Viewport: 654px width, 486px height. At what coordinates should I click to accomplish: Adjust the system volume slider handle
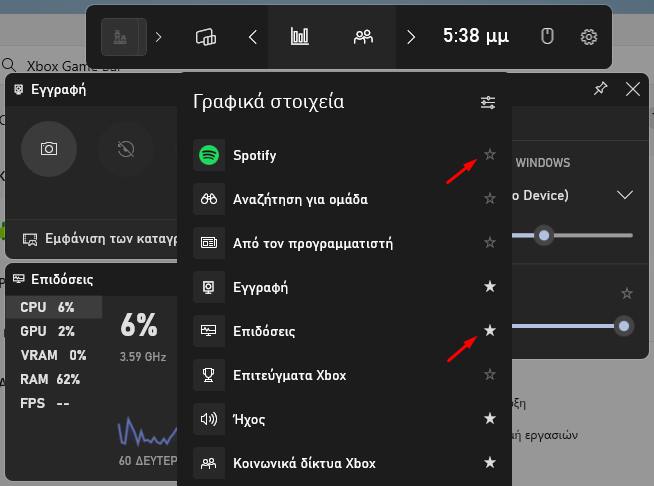(544, 236)
